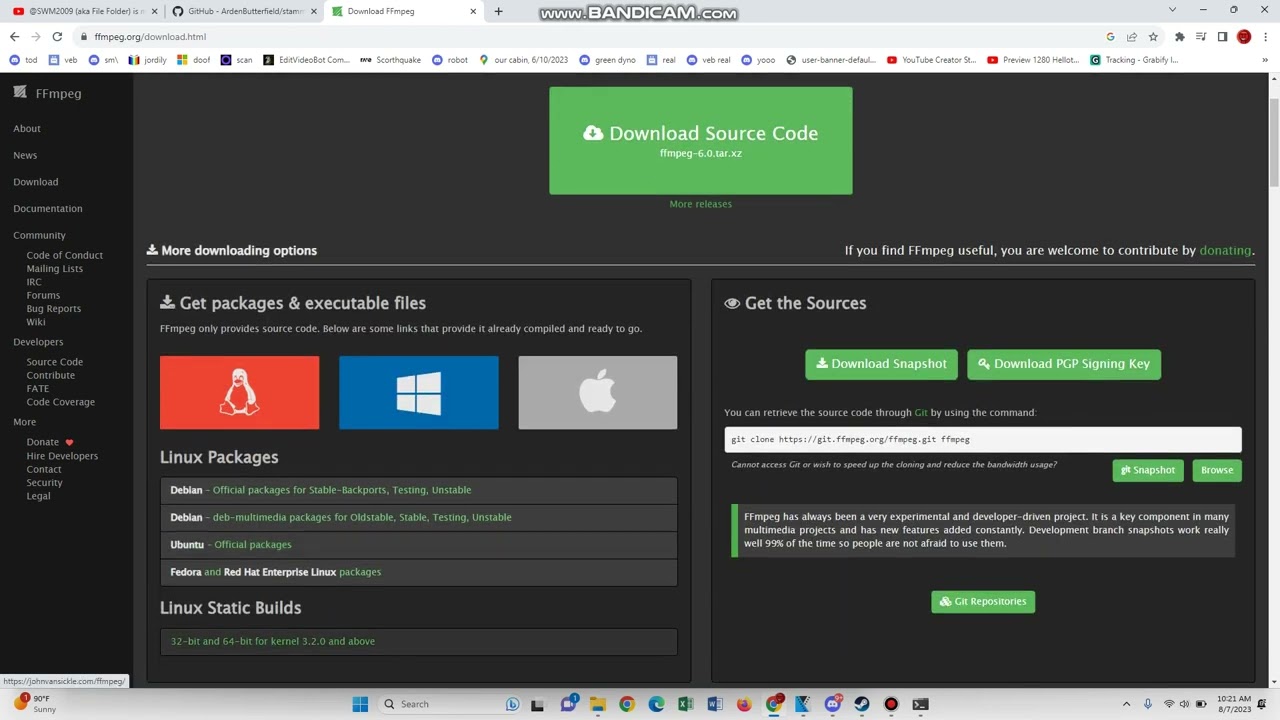Click the git clone command field

pos(983,439)
